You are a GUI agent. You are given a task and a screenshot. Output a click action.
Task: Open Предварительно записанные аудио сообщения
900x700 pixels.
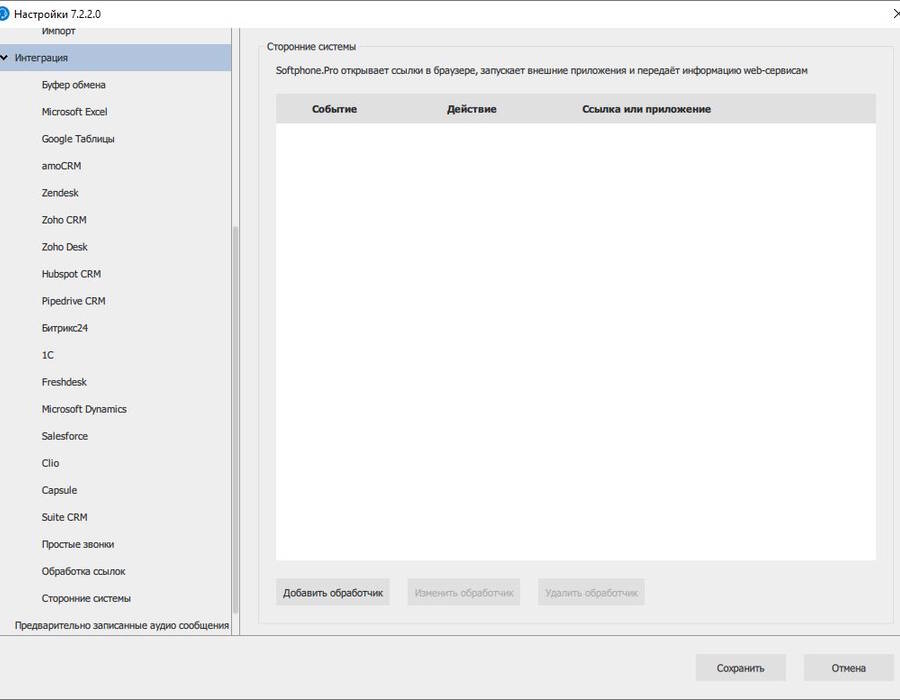[x=122, y=625]
